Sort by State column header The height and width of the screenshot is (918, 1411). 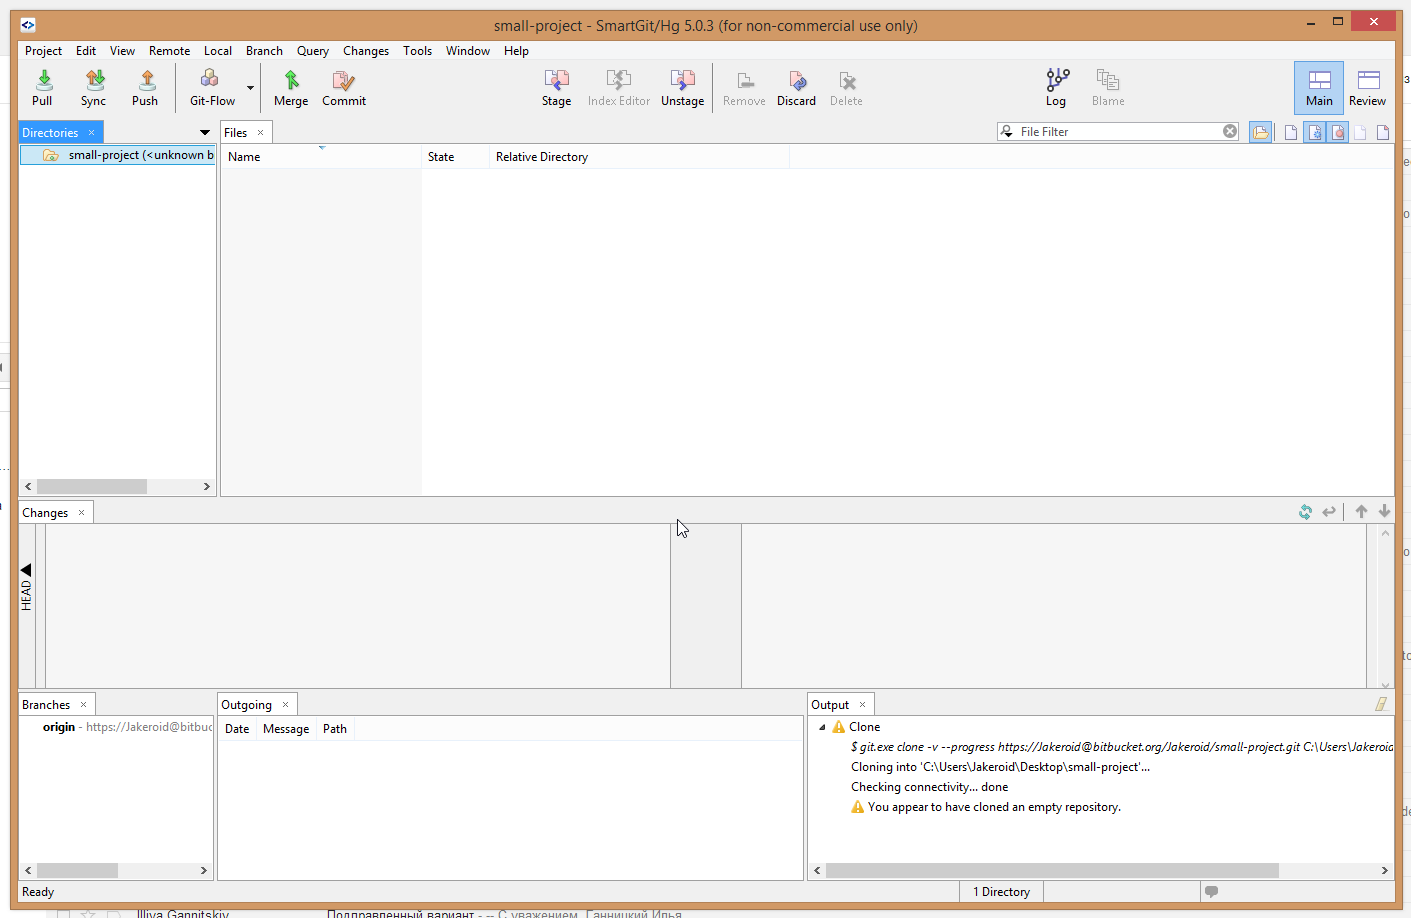(x=455, y=157)
